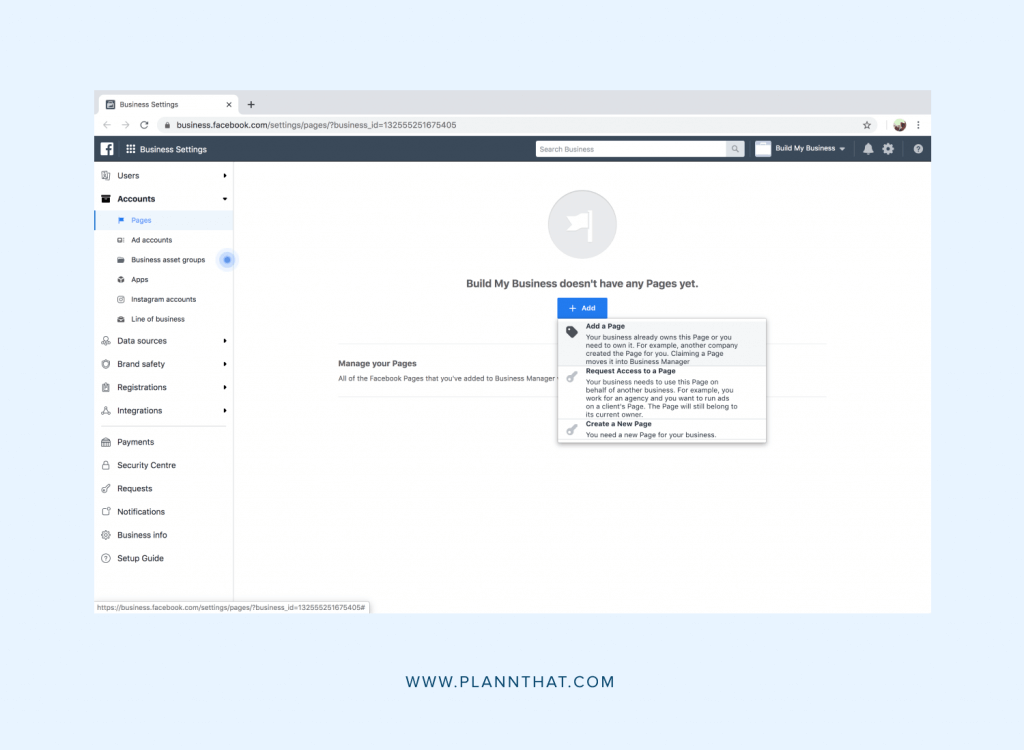Click the Facebook logo icon
This screenshot has height=750, width=1024.
[x=107, y=149]
